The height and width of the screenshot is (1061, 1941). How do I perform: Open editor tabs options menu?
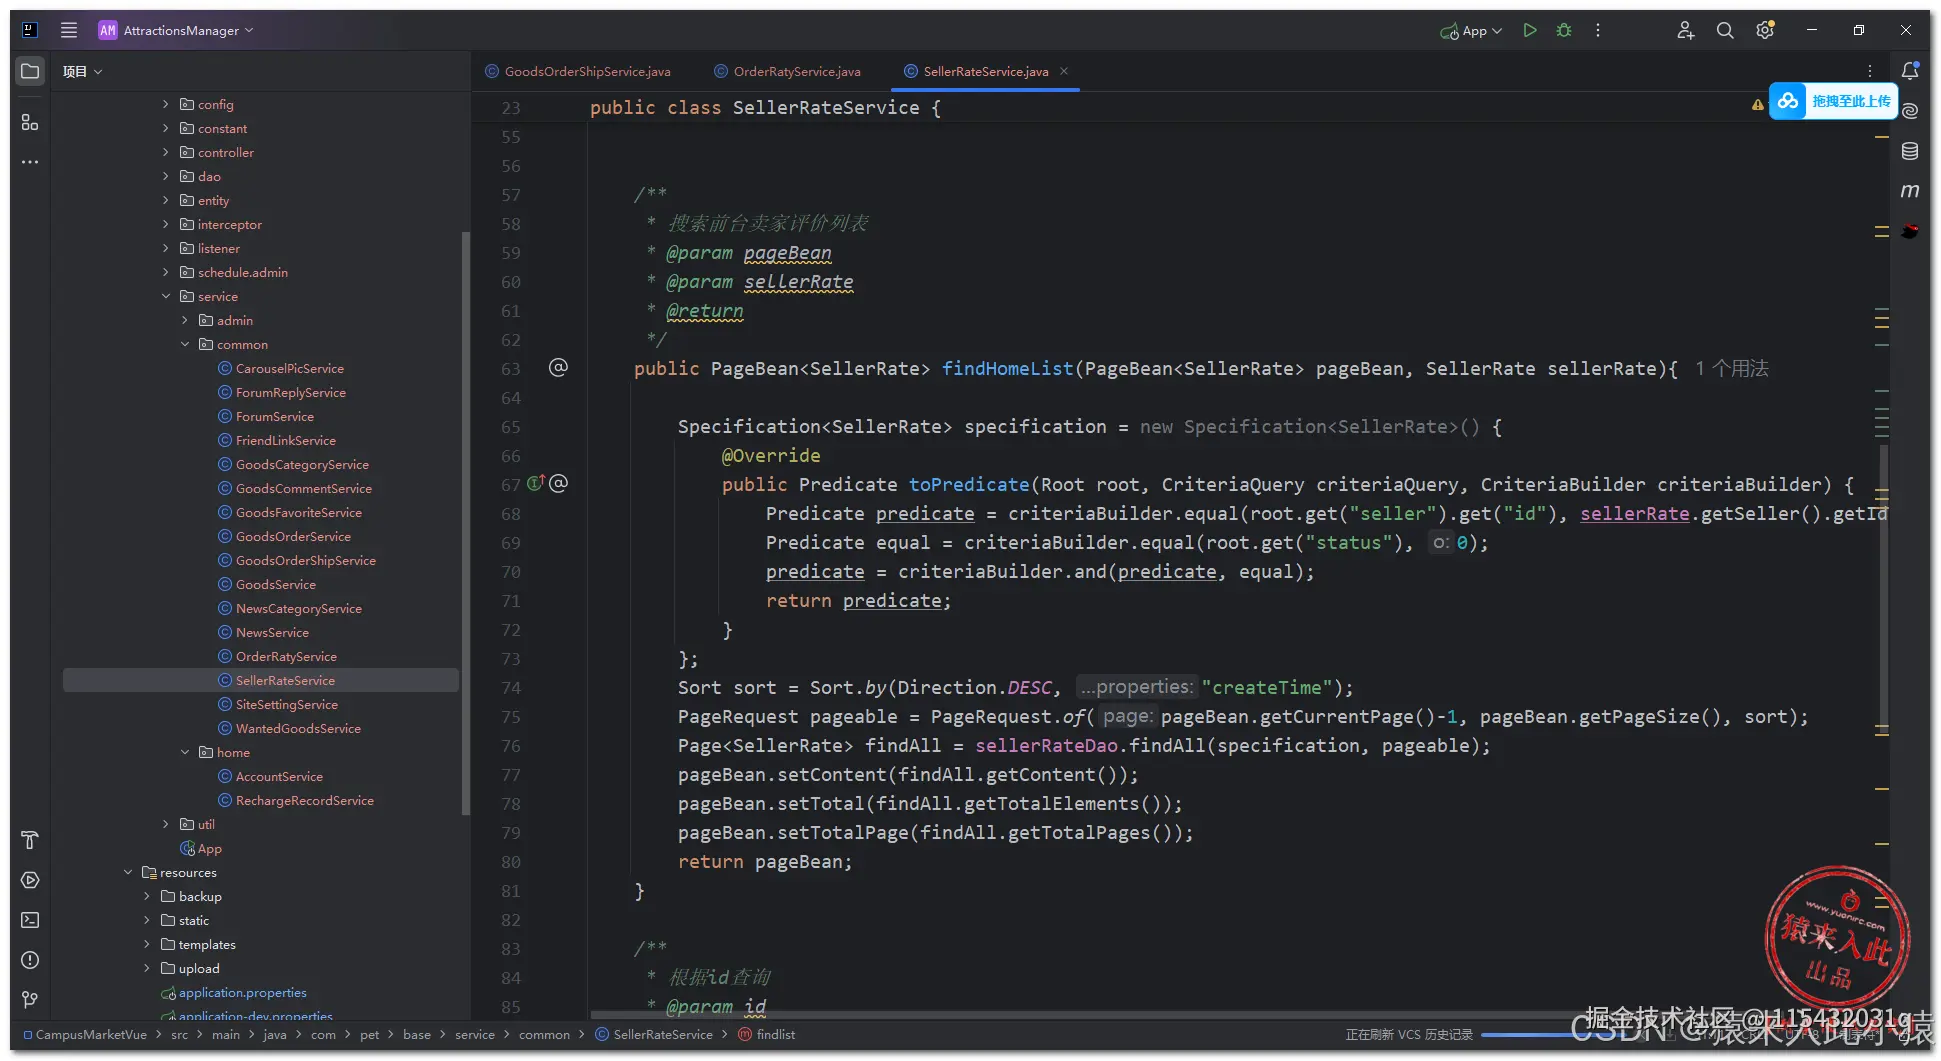1870,71
